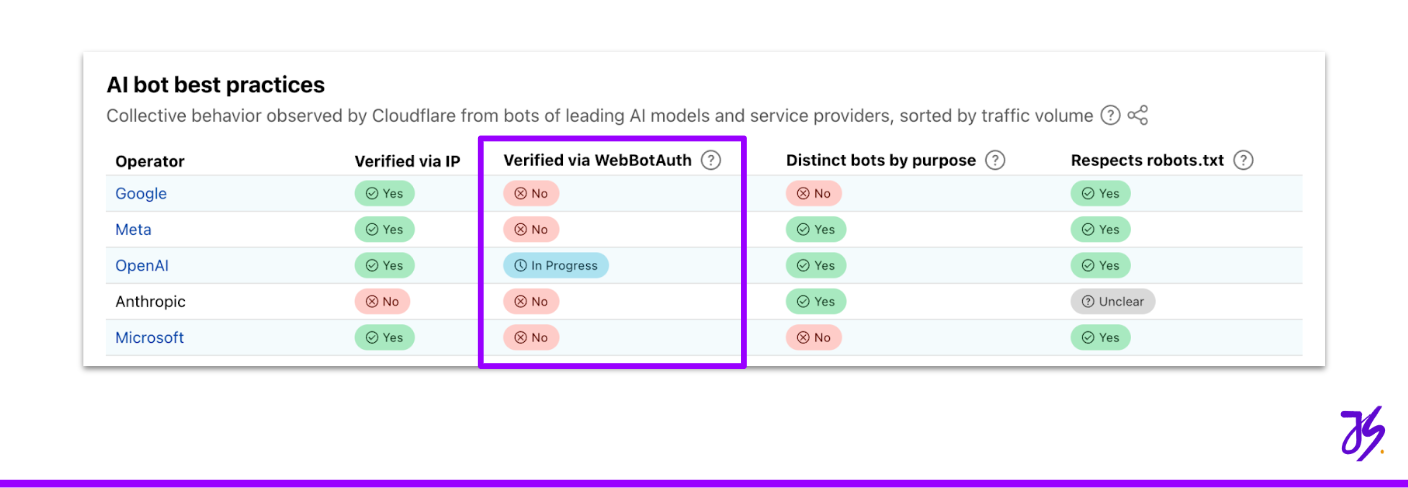
Task: Open the Google operator link
Action: pos(141,194)
